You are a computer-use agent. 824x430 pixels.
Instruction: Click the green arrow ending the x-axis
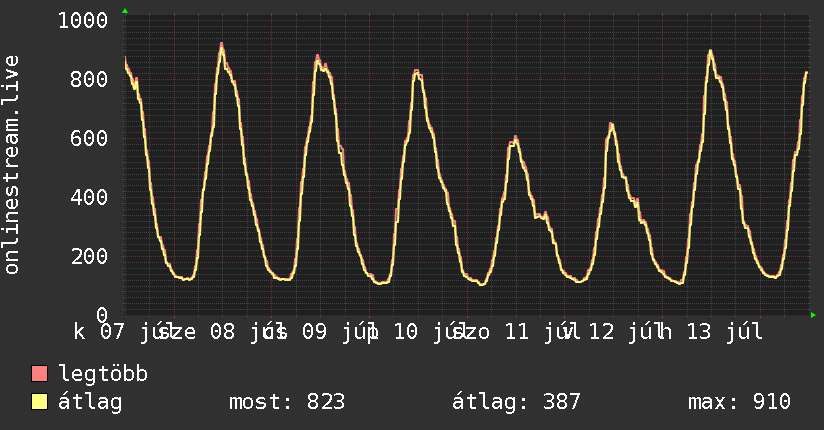[813, 315]
